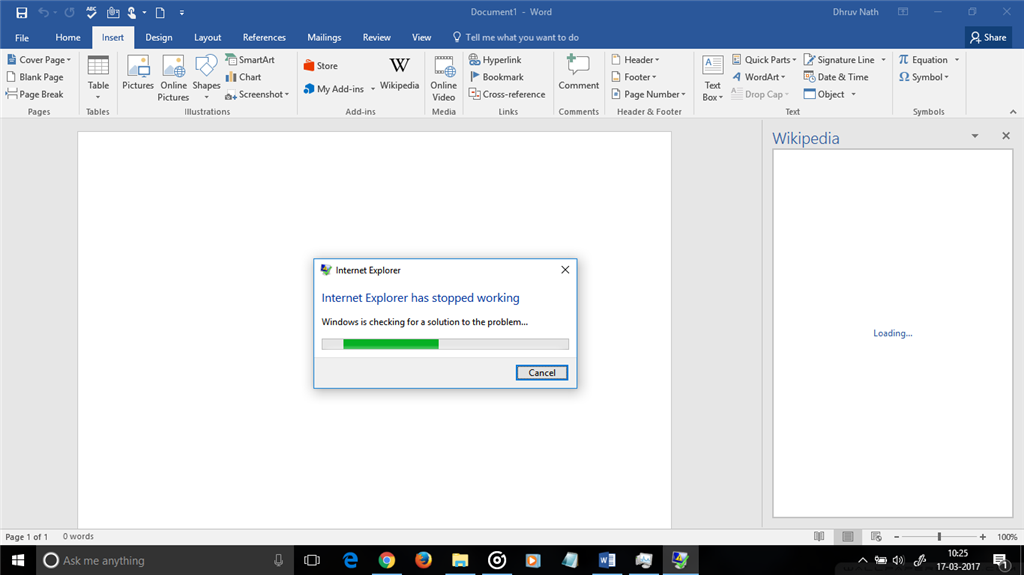This screenshot has height=575, width=1024.
Task: Open Firefox from the taskbar
Action: tap(423, 560)
